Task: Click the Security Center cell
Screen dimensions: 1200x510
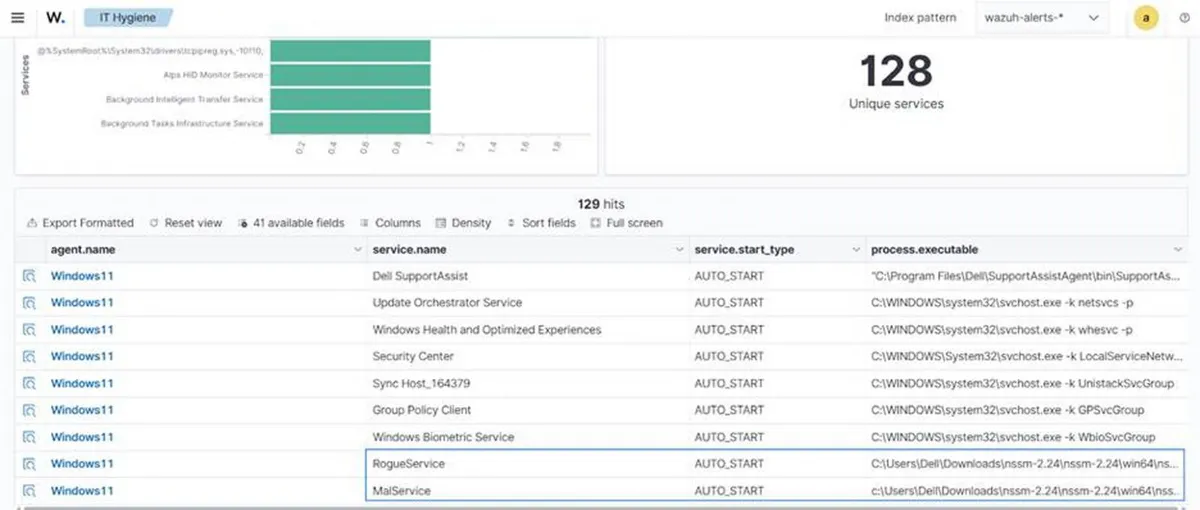Action: pyautogui.click(x=527, y=356)
